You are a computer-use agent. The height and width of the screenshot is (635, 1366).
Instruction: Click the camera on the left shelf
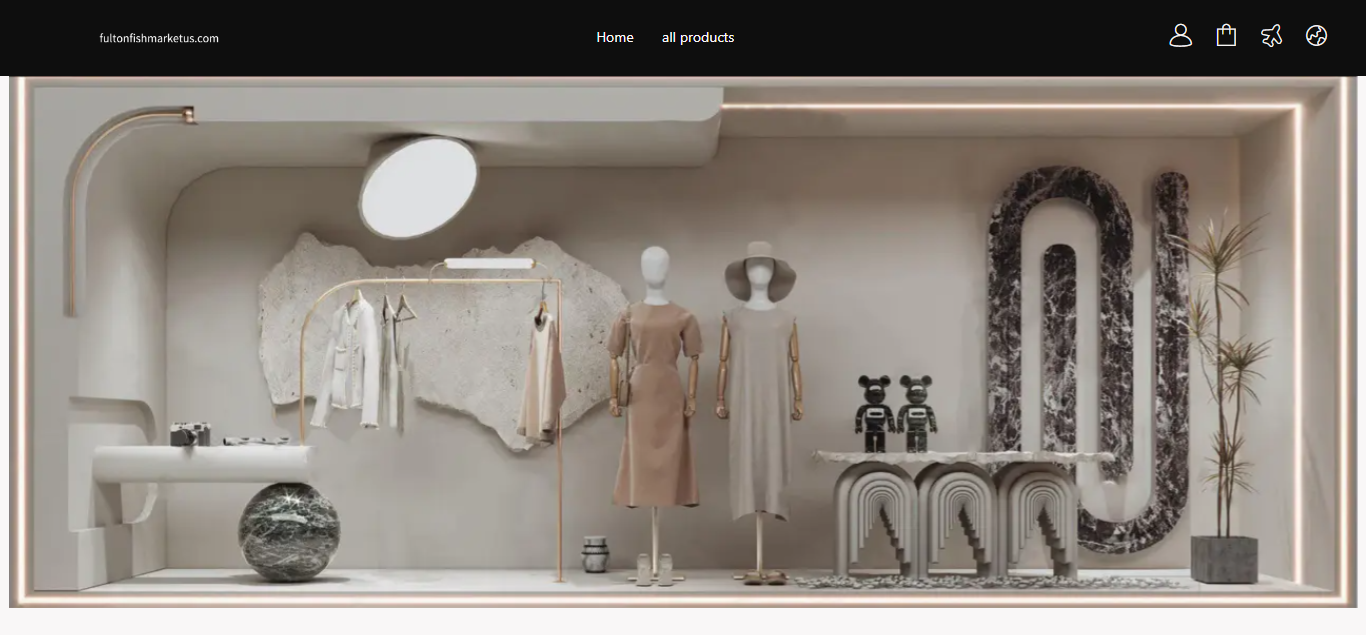(190, 434)
